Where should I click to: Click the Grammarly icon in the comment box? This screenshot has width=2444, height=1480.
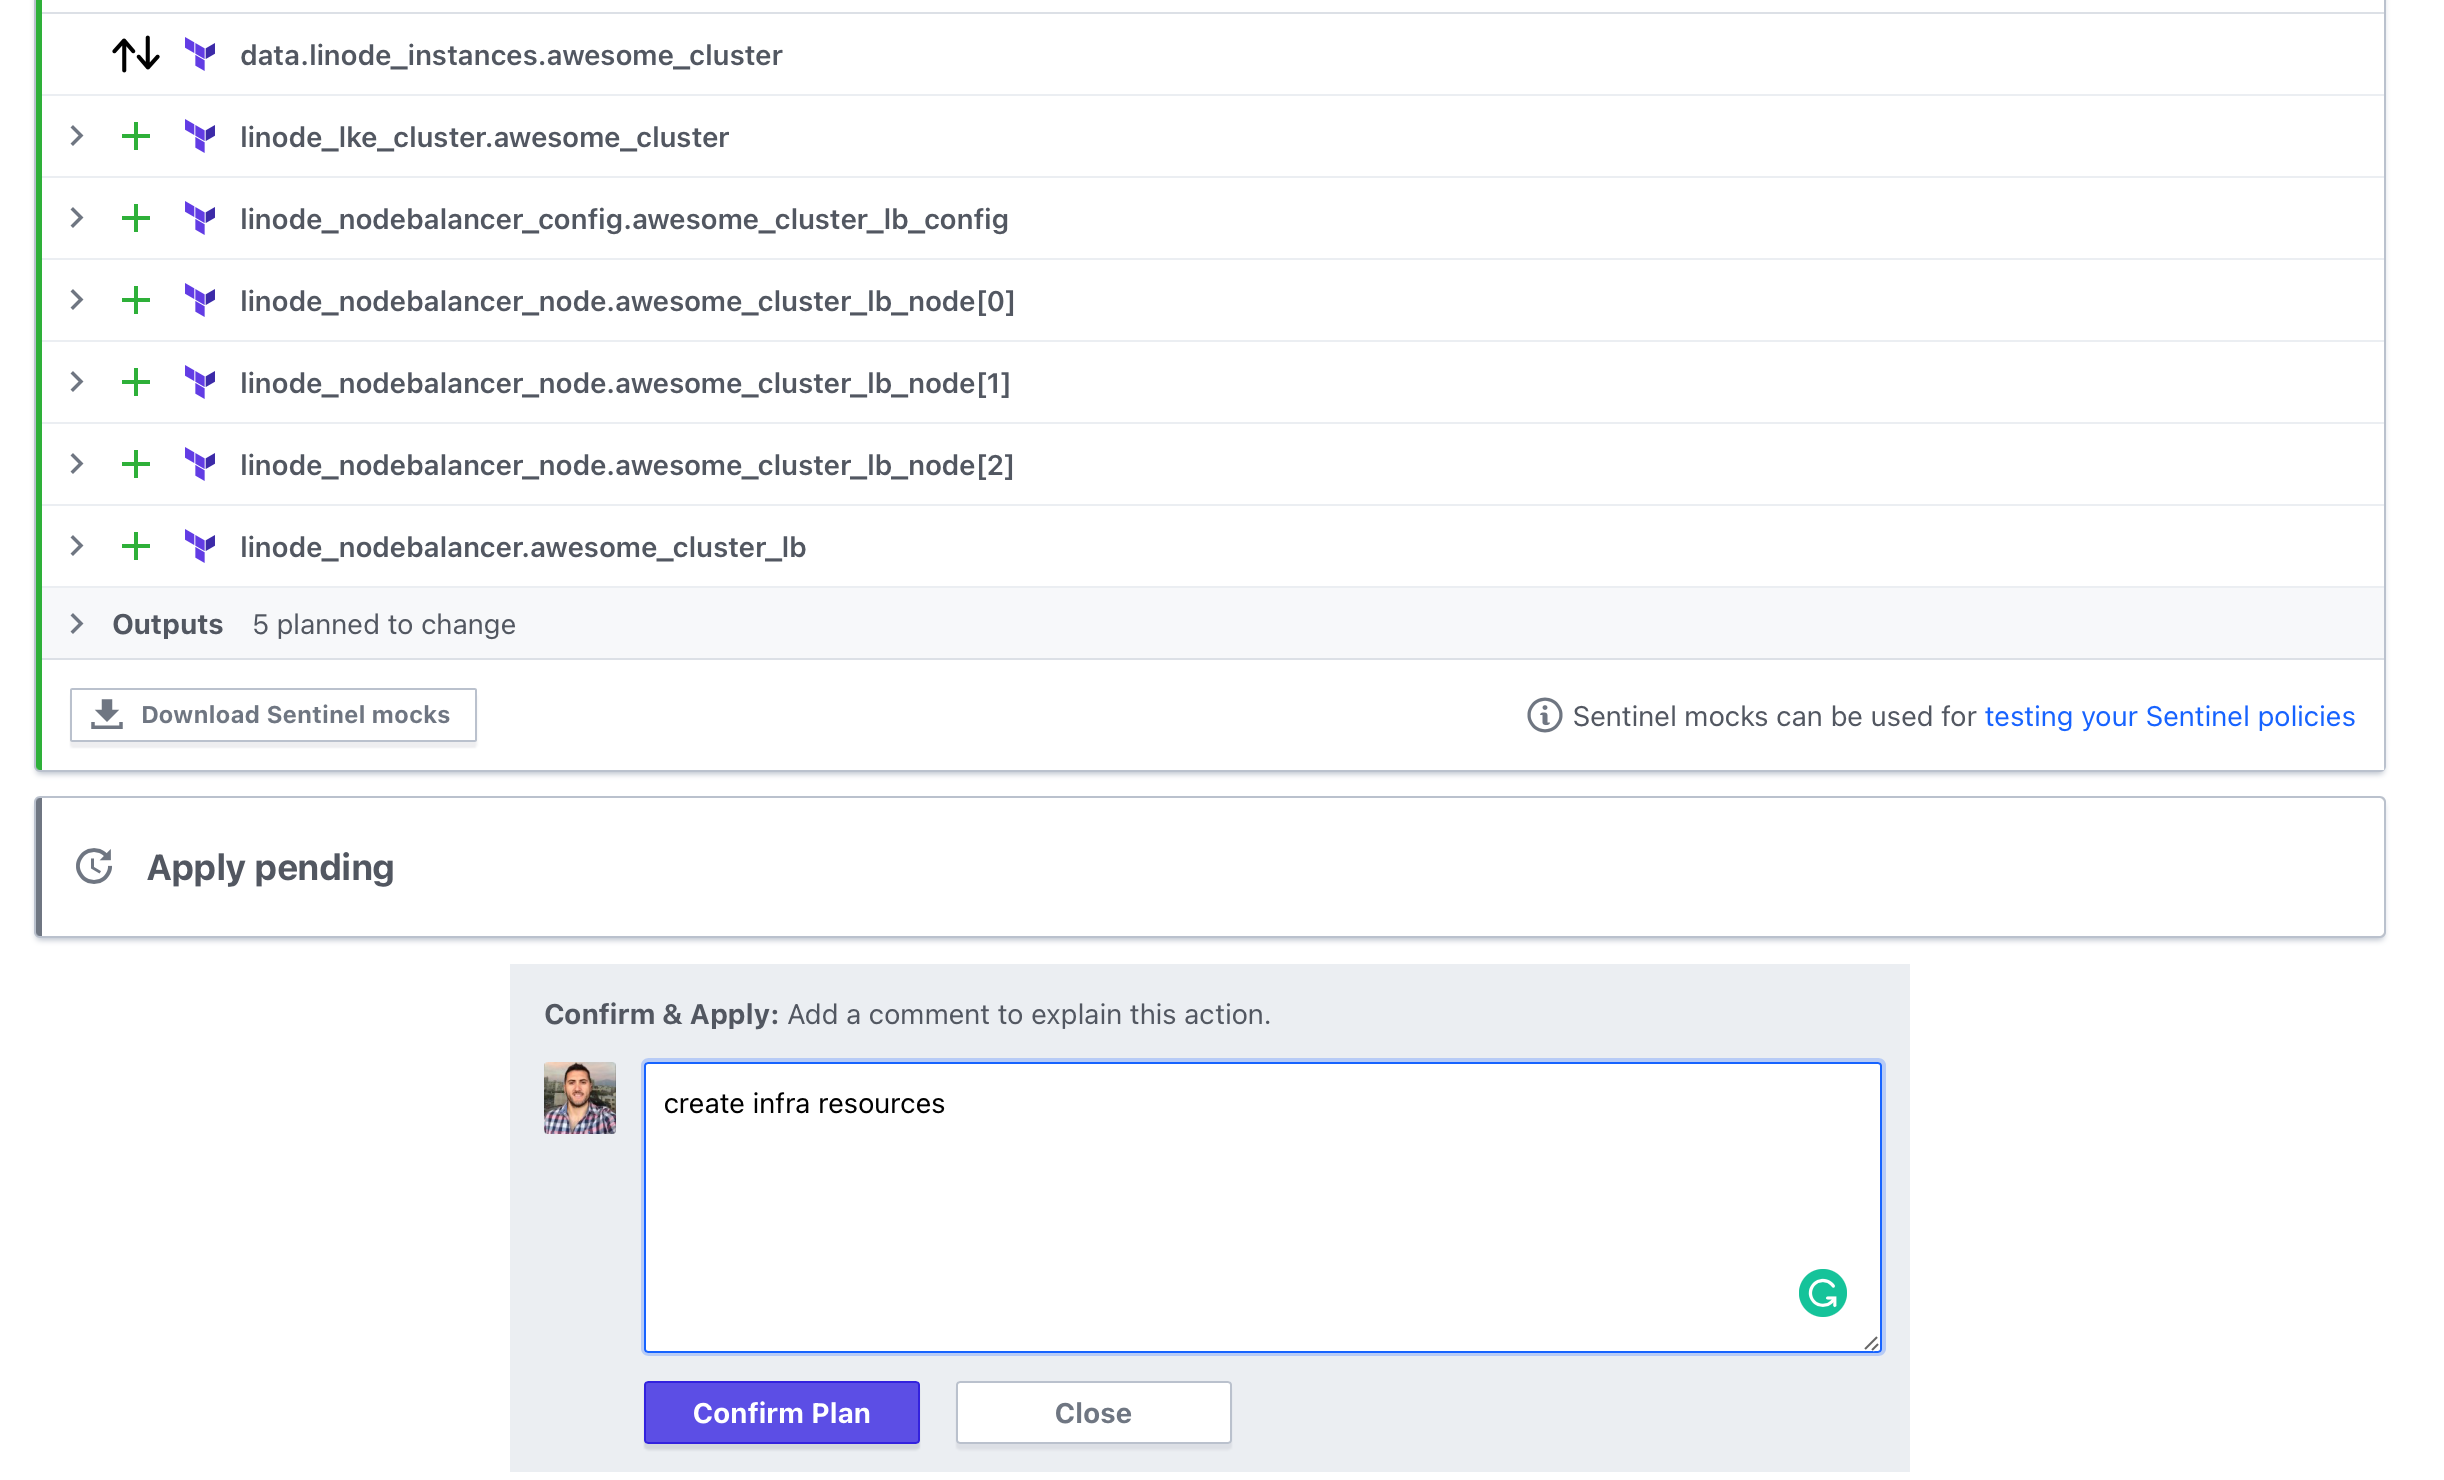pyautogui.click(x=1822, y=1292)
